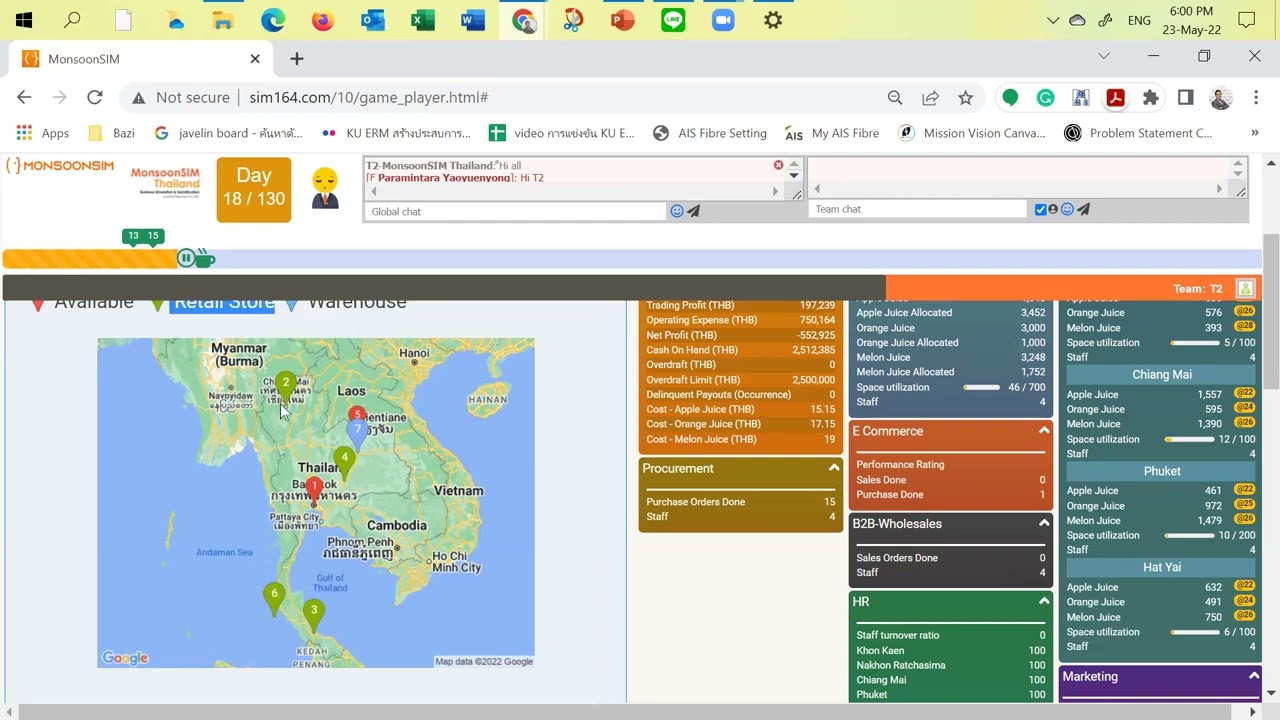Open a new browser tab
This screenshot has width=1280, height=720.
[296, 59]
